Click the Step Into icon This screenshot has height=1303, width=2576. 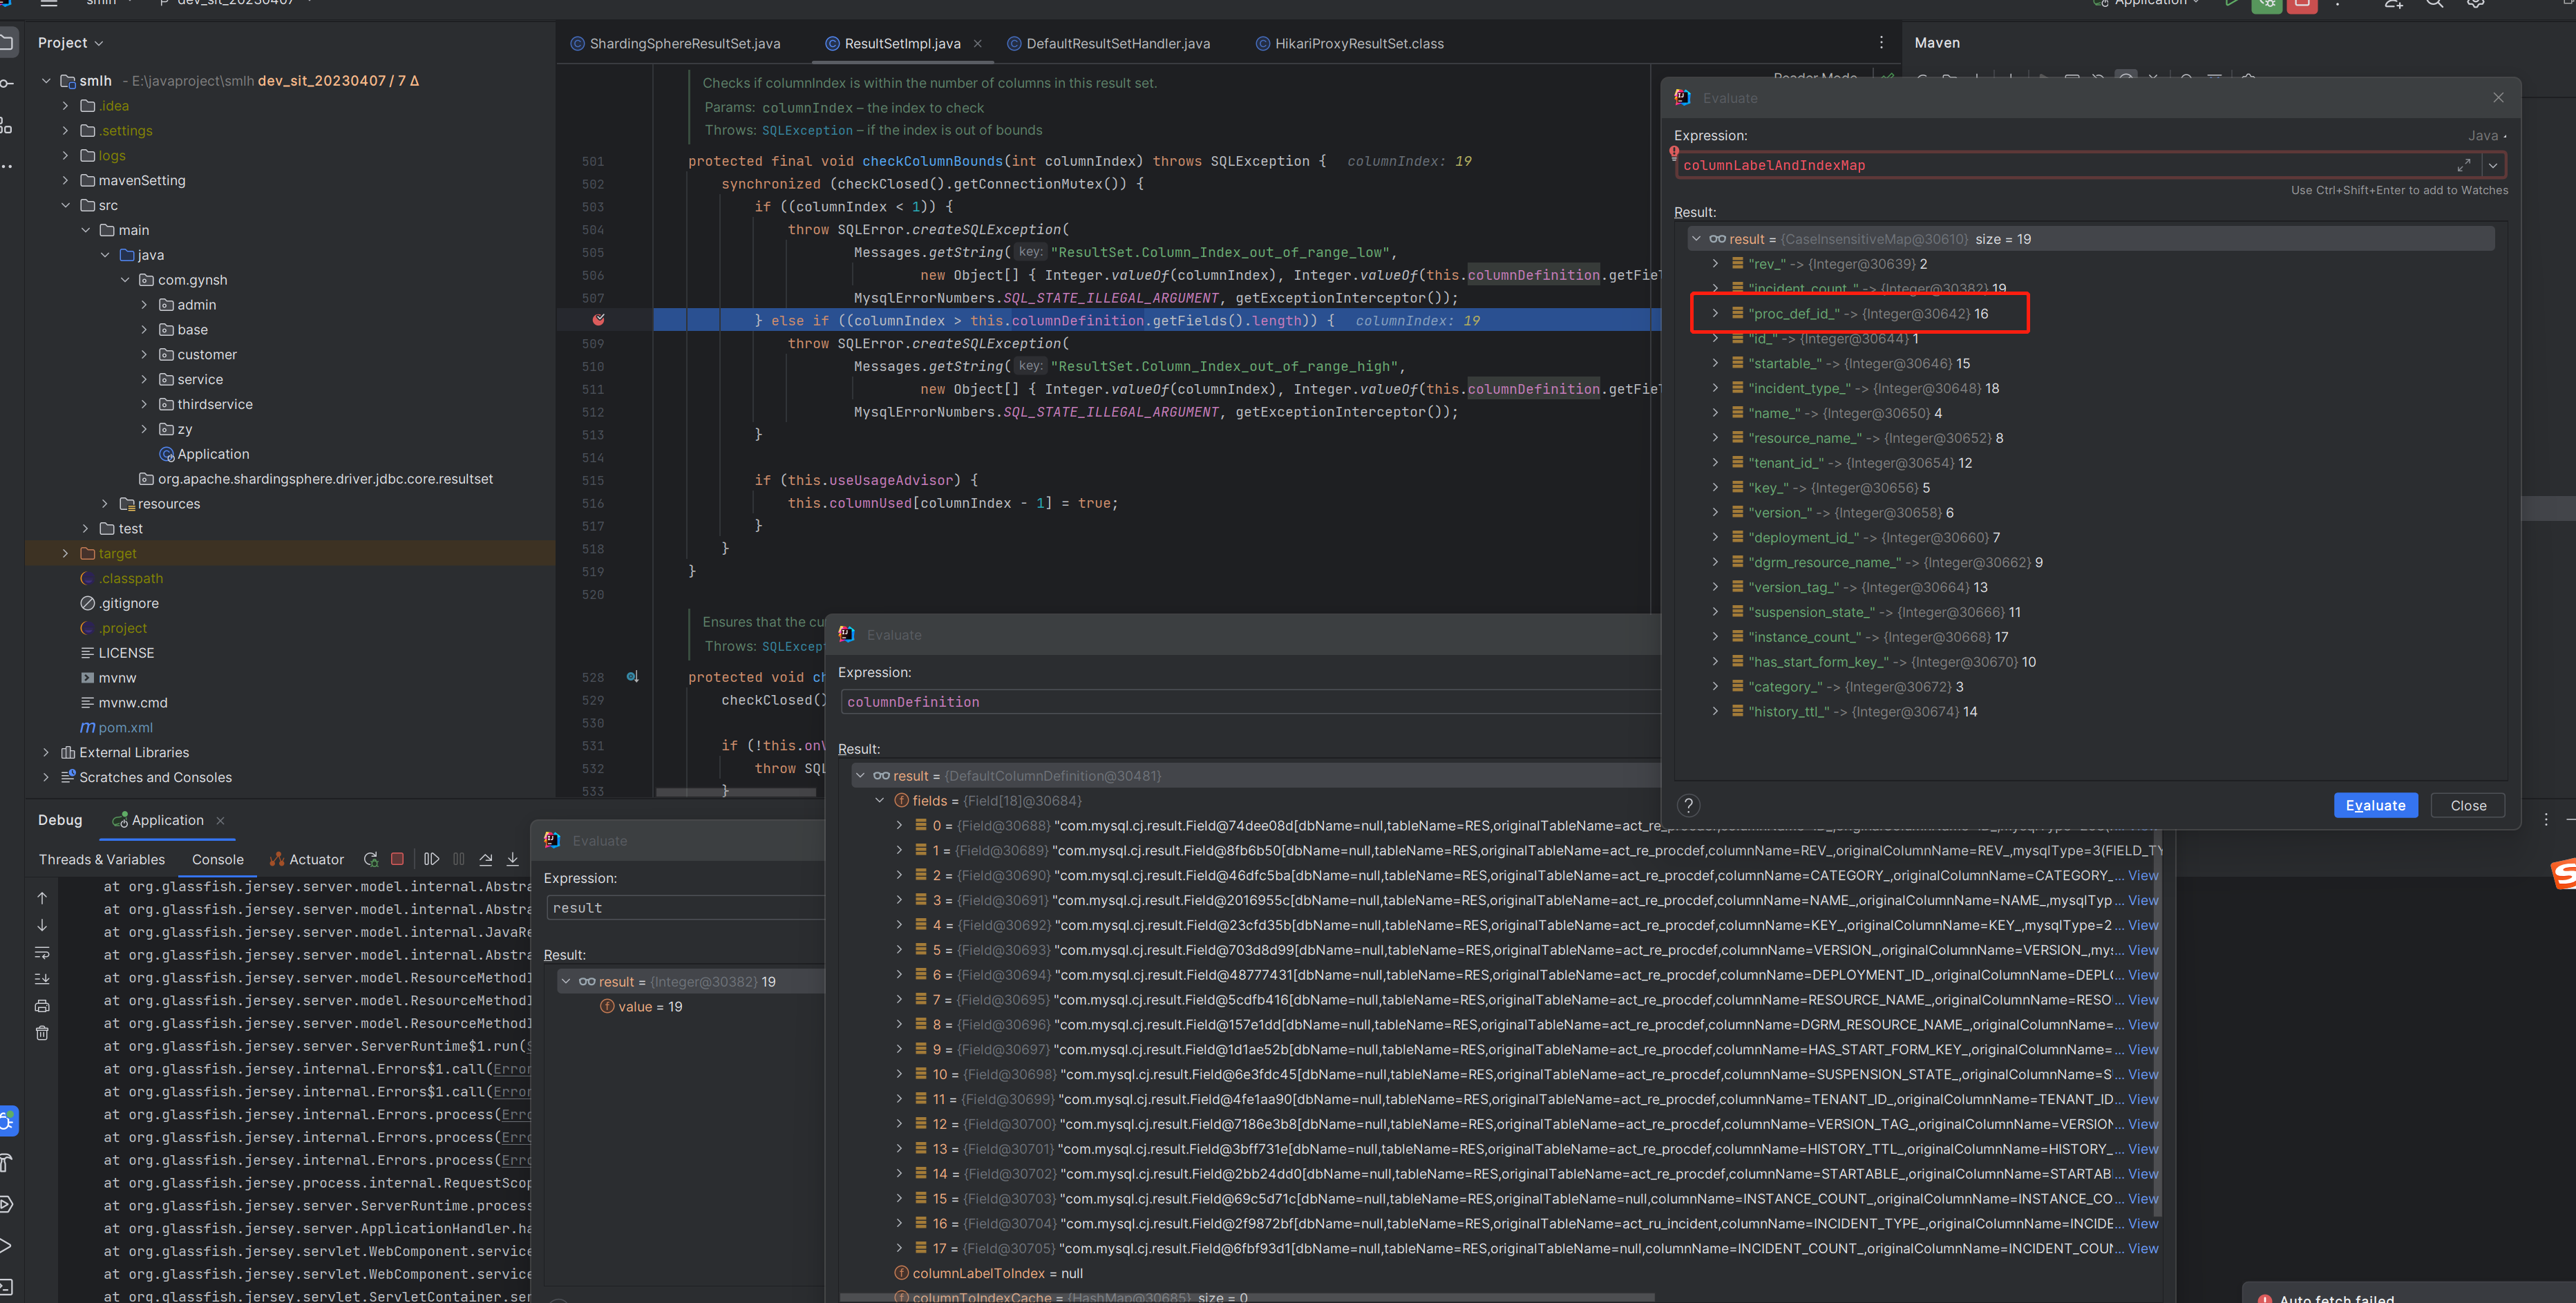click(513, 859)
